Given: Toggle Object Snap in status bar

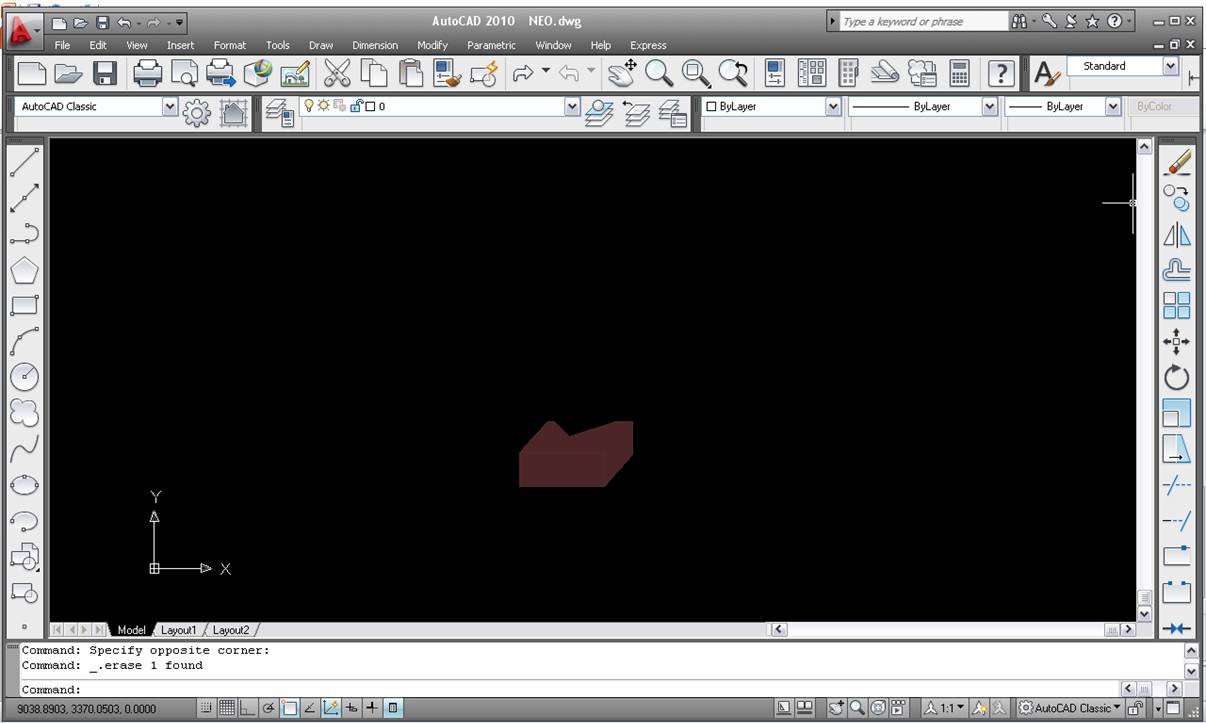Looking at the screenshot, I should tap(289, 708).
